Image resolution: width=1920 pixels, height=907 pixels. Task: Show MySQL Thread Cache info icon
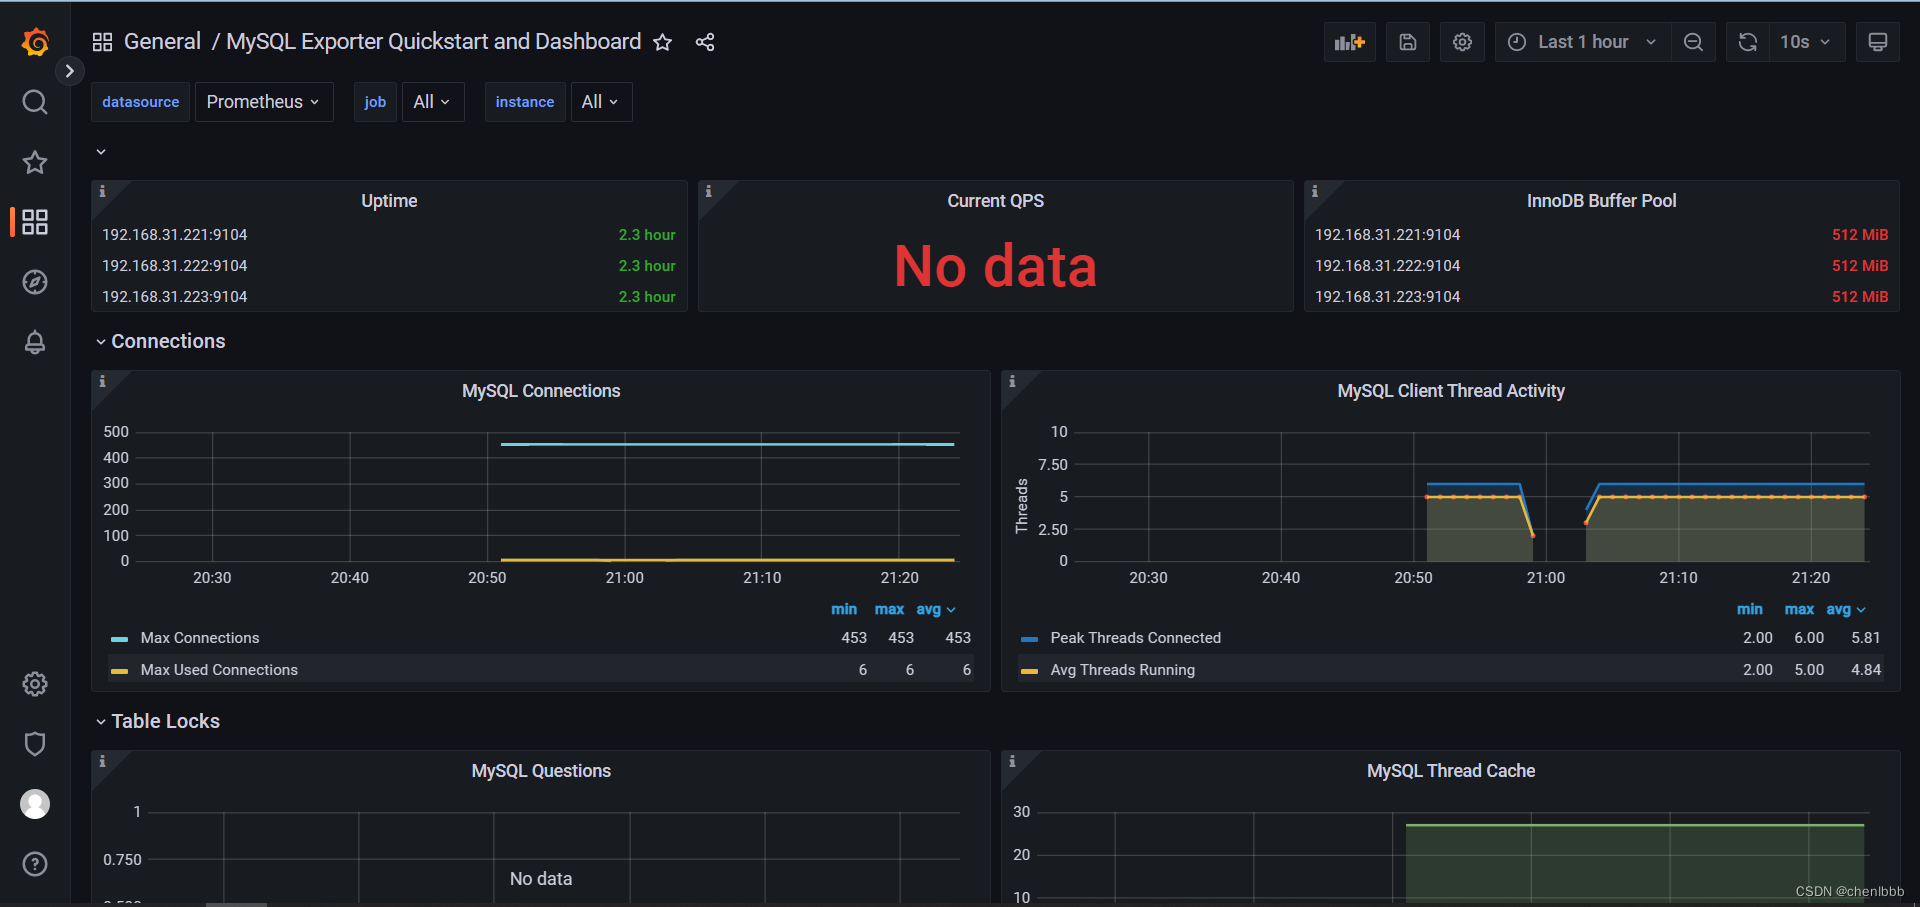tap(1012, 761)
